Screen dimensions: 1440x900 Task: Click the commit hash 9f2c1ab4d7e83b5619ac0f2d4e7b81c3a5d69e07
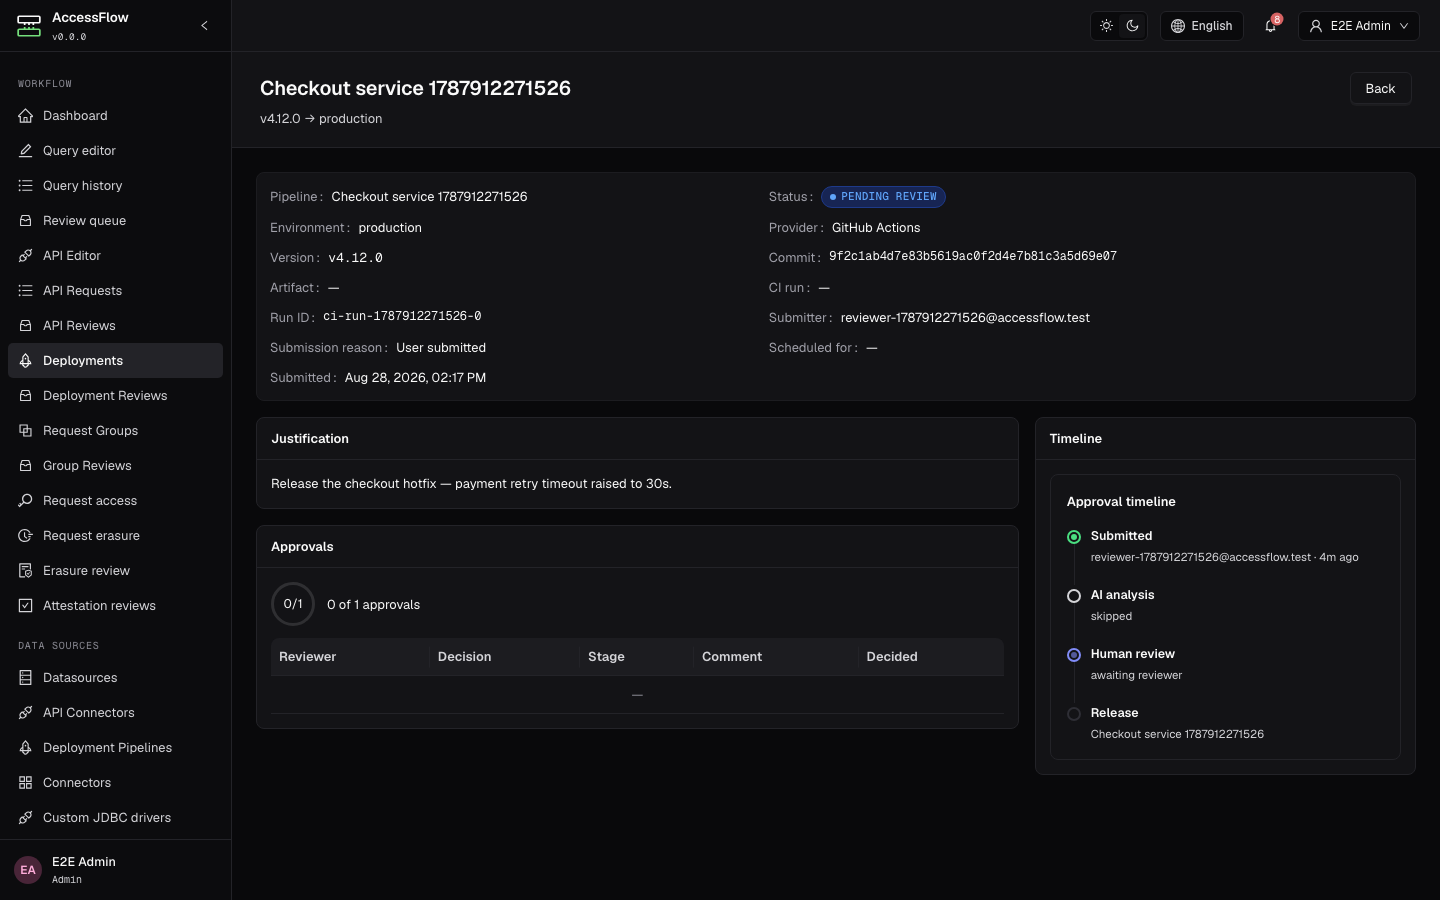point(973,257)
